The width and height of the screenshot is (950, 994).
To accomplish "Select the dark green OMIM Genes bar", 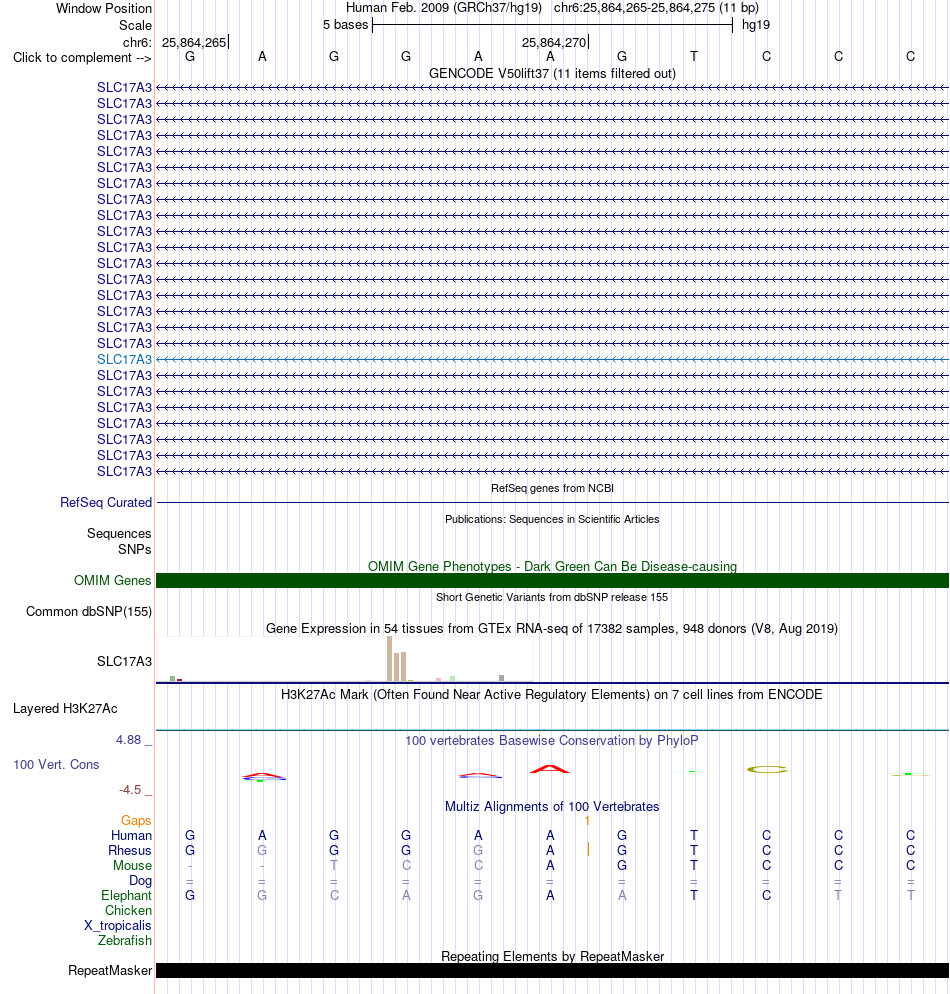I will point(552,581).
